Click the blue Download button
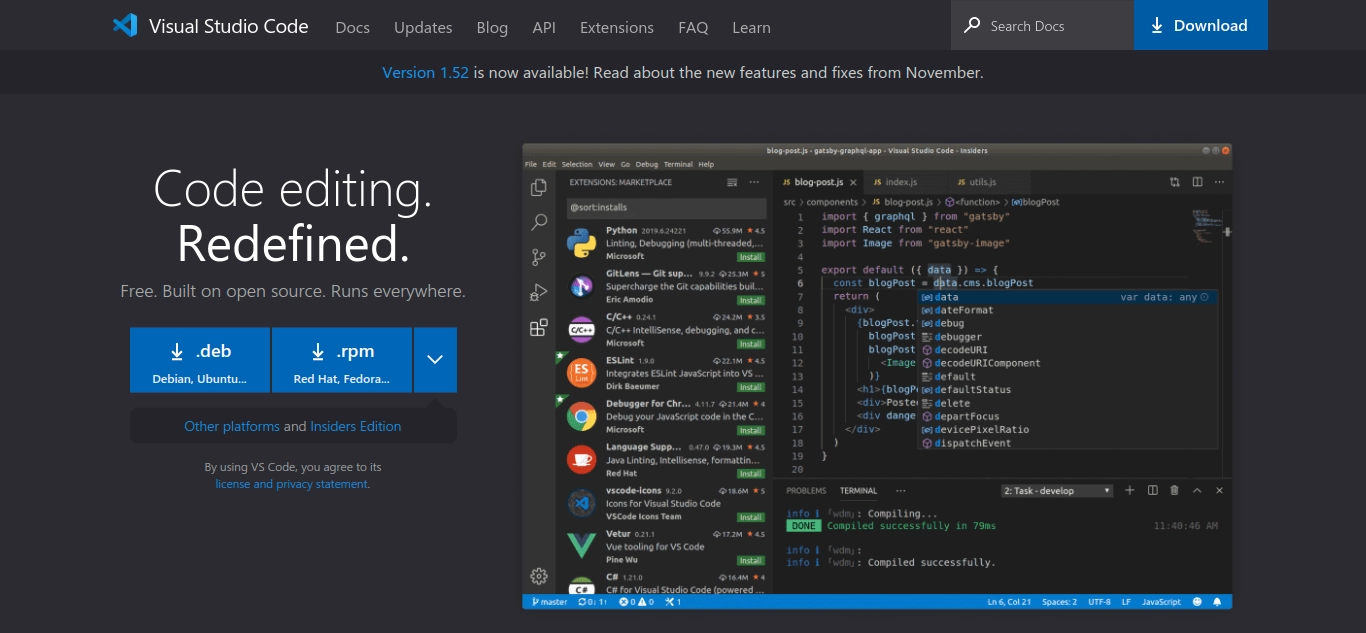Viewport: 1366px width, 633px height. [1200, 25]
